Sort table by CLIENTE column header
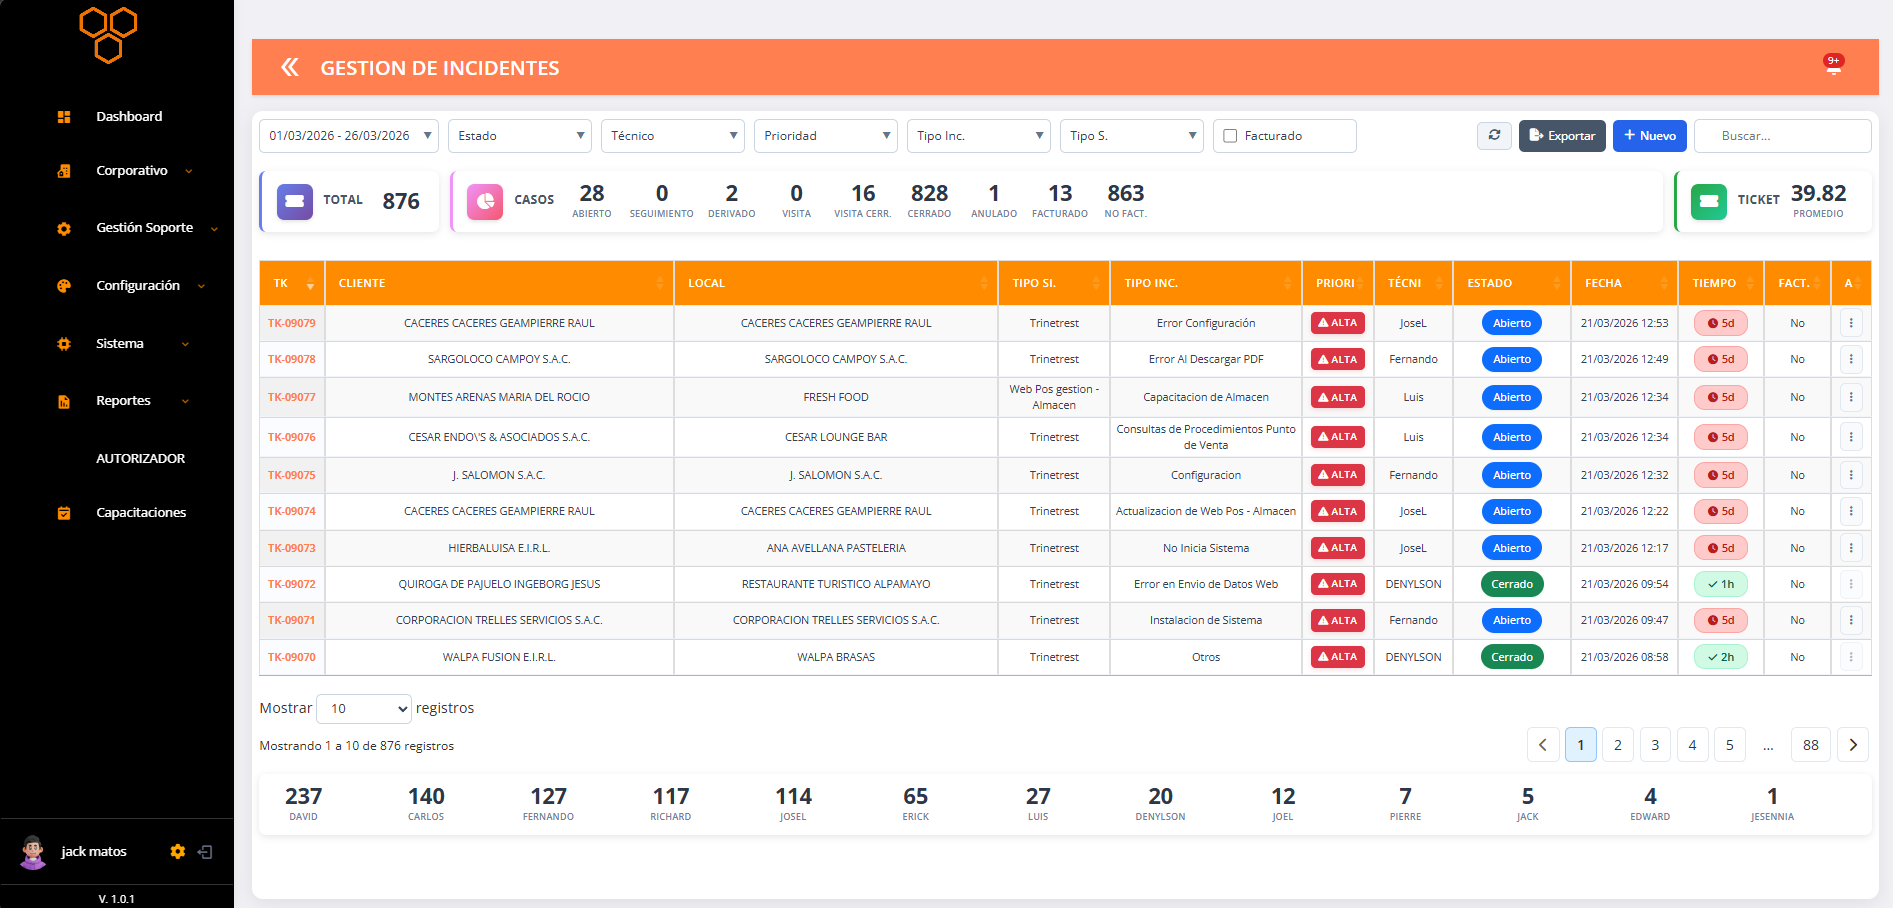The width and height of the screenshot is (1893, 908). 499,283
